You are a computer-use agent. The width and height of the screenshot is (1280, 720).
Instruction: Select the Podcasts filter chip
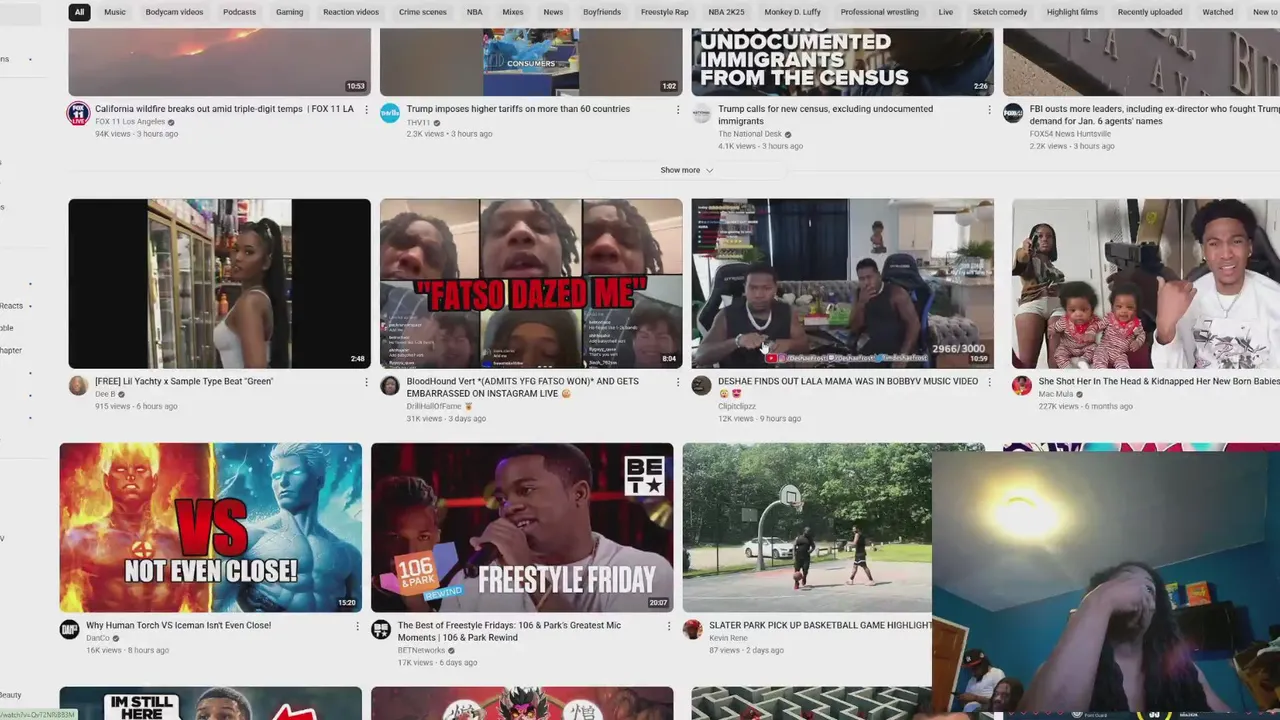coord(239,12)
